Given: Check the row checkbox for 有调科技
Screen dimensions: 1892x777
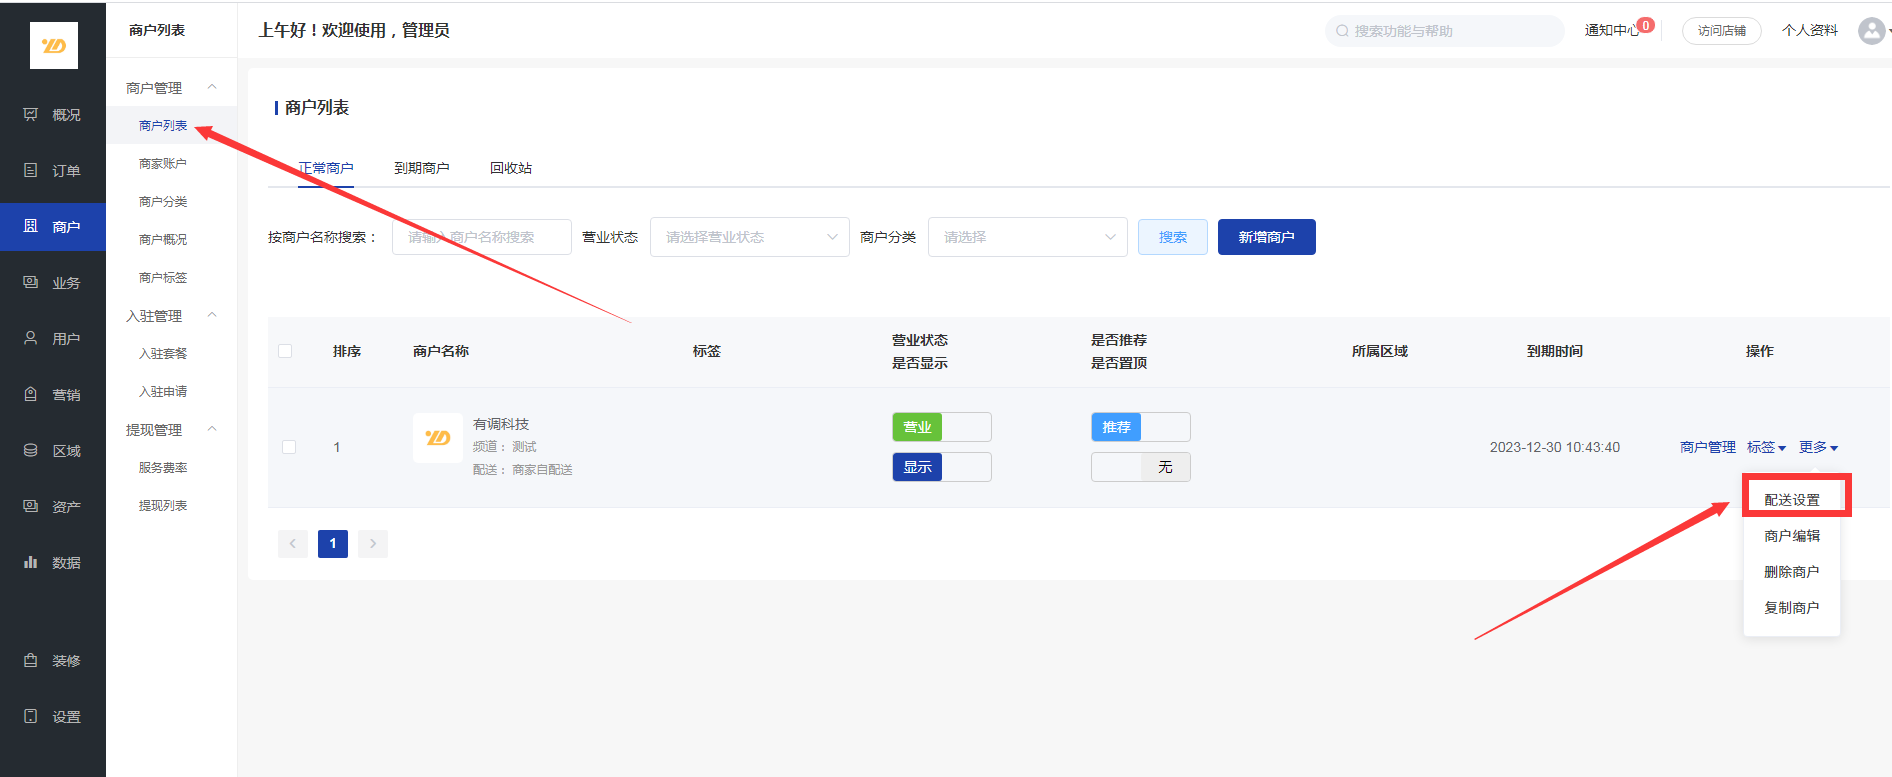Looking at the screenshot, I should pyautogui.click(x=289, y=447).
